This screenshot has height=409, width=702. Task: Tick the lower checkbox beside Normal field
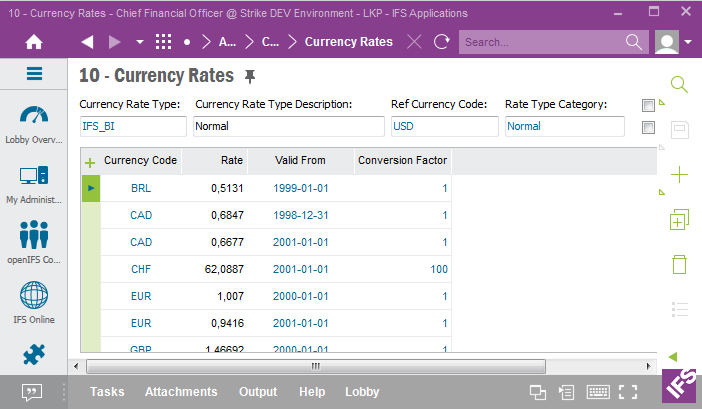[x=648, y=127]
